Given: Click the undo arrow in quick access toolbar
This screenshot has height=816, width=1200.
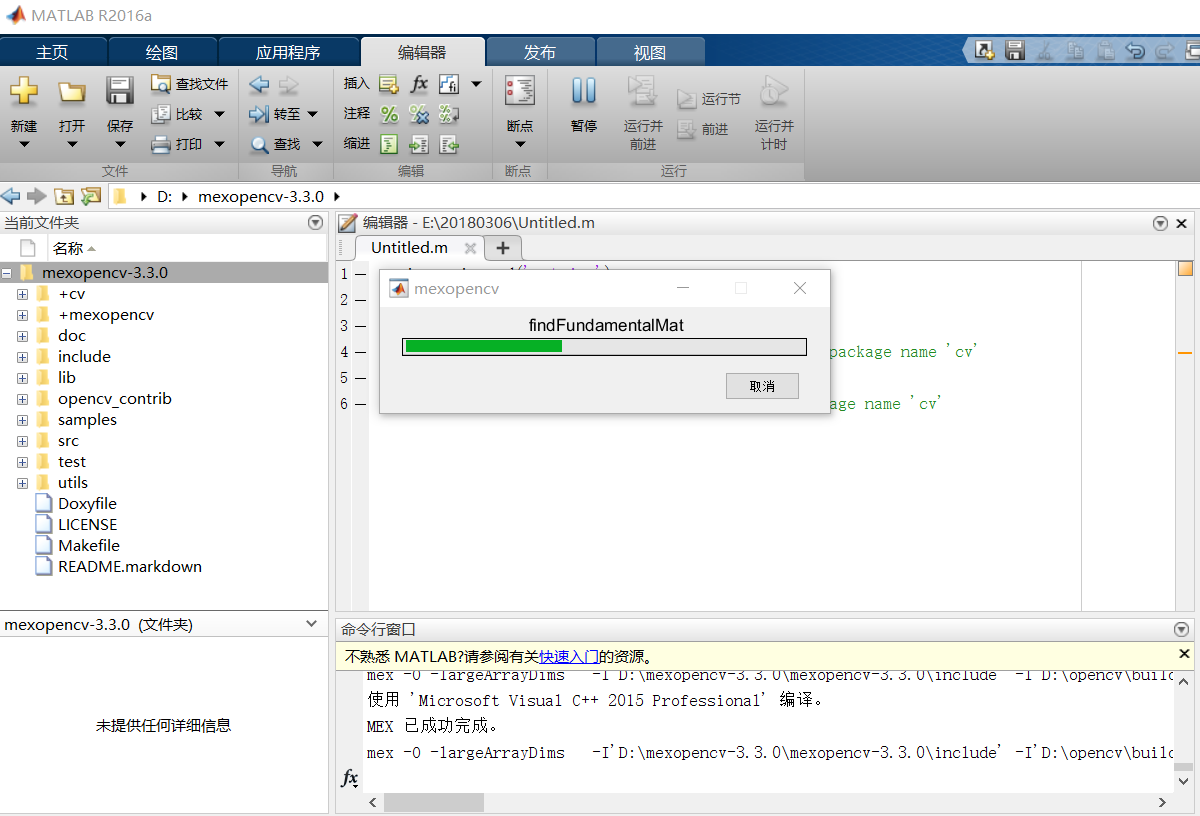Looking at the screenshot, I should (x=1134, y=51).
